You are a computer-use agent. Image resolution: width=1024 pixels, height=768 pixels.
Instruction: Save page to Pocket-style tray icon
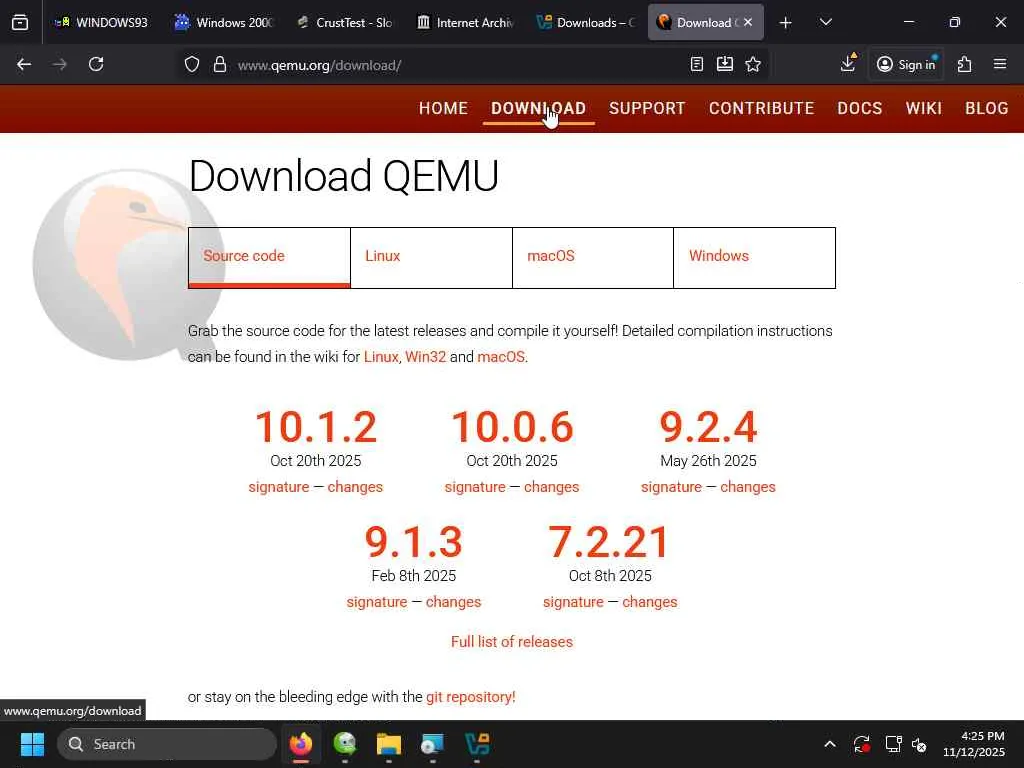pyautogui.click(x=725, y=64)
